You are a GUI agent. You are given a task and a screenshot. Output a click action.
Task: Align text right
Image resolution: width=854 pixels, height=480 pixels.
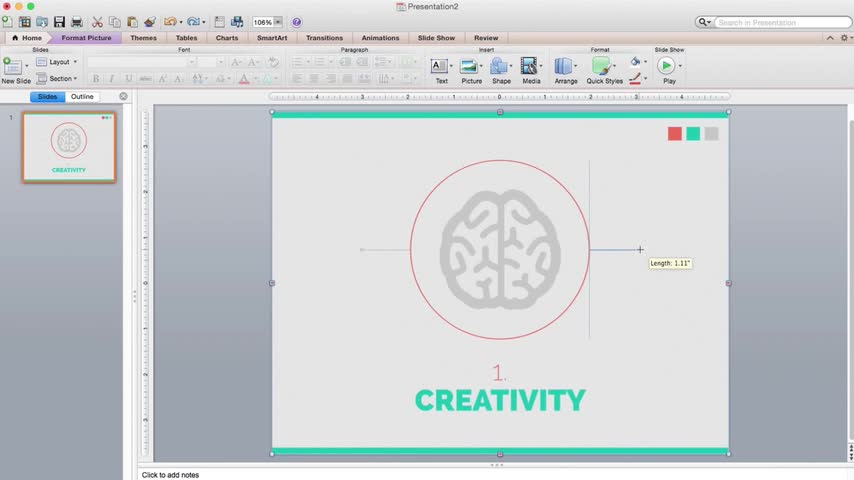coord(331,79)
